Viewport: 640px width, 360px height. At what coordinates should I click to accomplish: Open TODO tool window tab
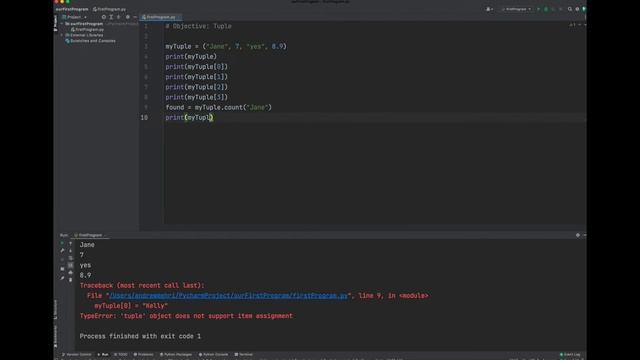pyautogui.click(x=121, y=354)
